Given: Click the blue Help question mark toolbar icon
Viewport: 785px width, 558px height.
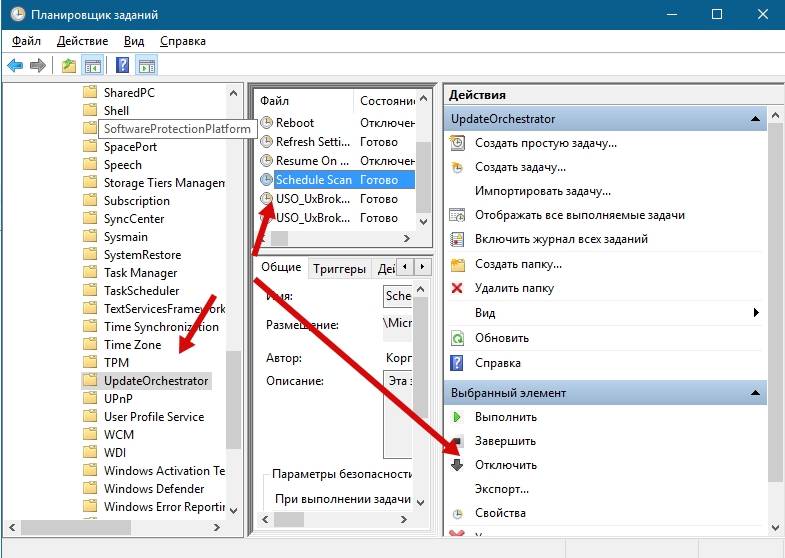Looking at the screenshot, I should click(x=122, y=66).
